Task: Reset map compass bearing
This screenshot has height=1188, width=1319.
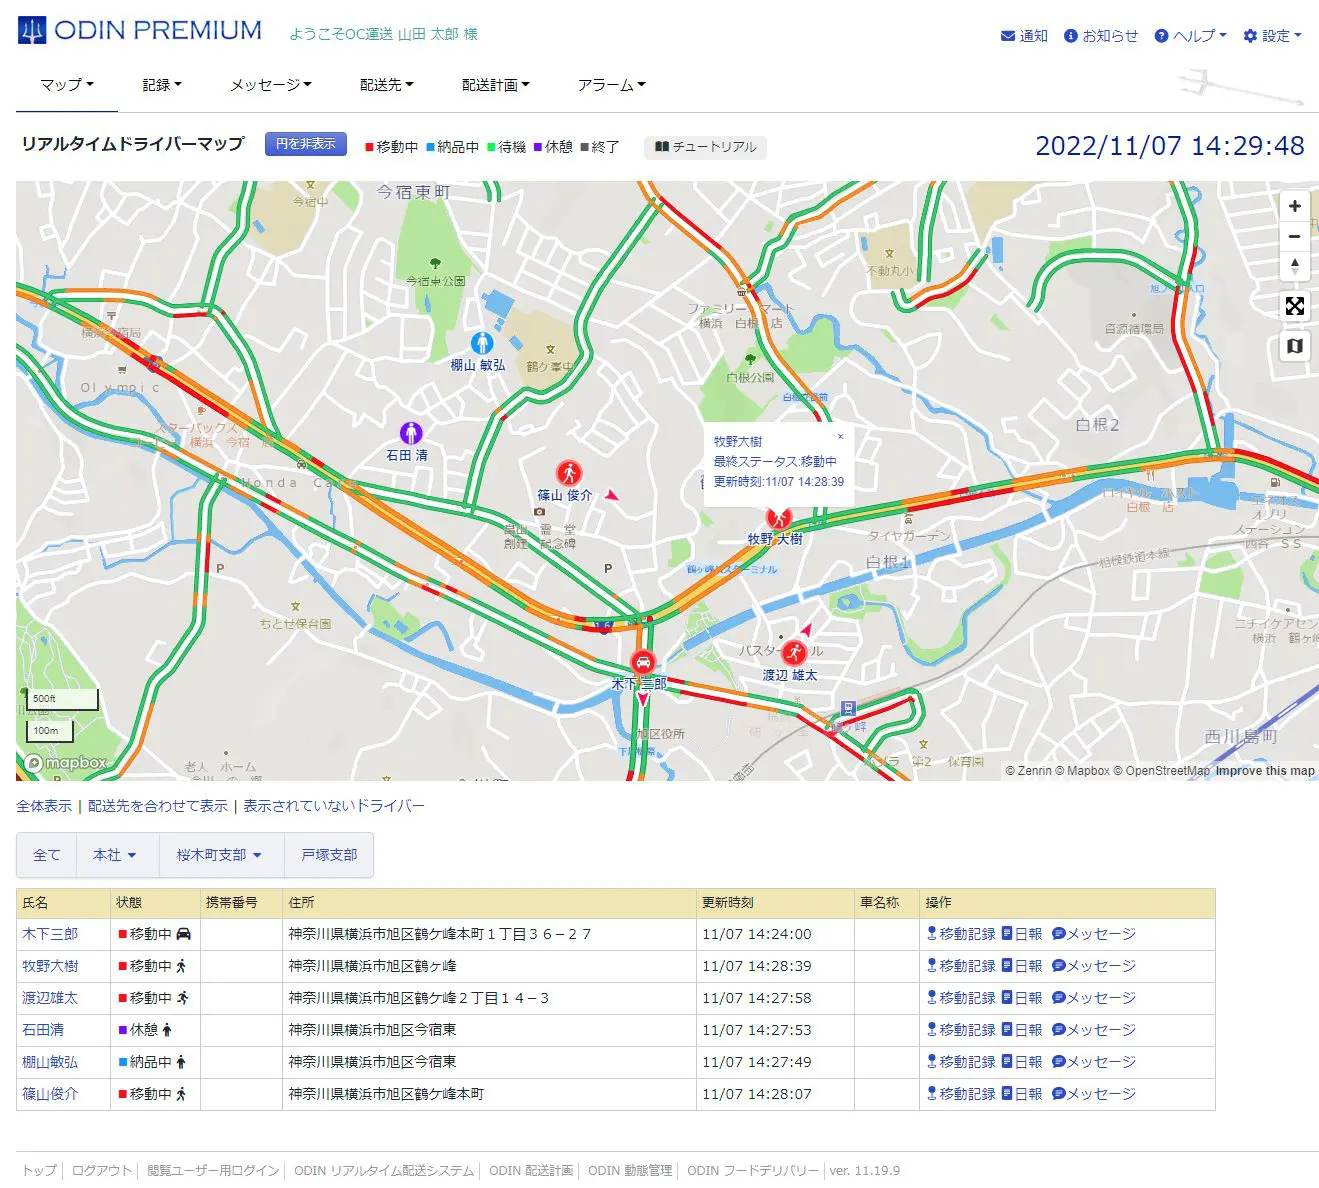Action: [1294, 267]
